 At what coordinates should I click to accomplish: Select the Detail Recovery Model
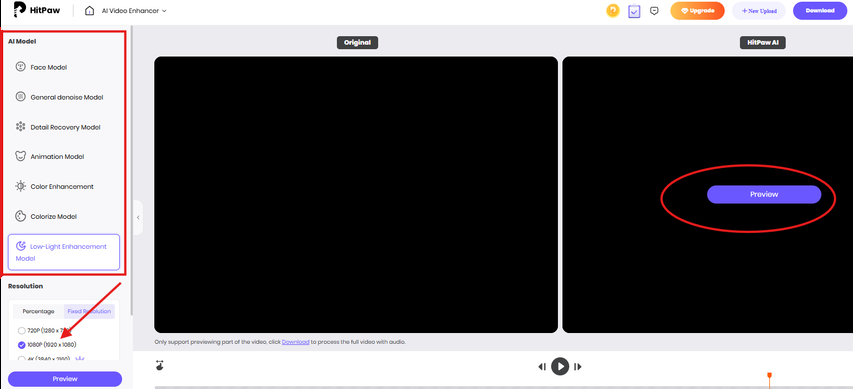(x=64, y=127)
